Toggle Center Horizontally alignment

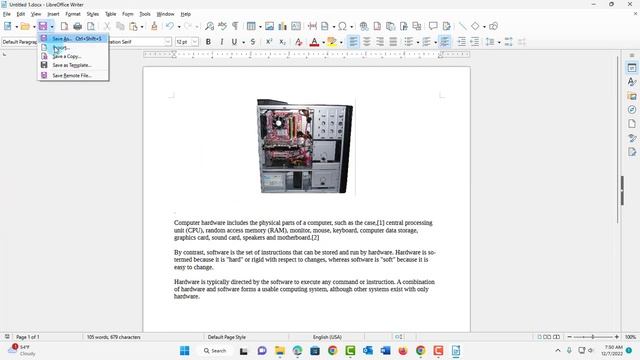point(367,42)
